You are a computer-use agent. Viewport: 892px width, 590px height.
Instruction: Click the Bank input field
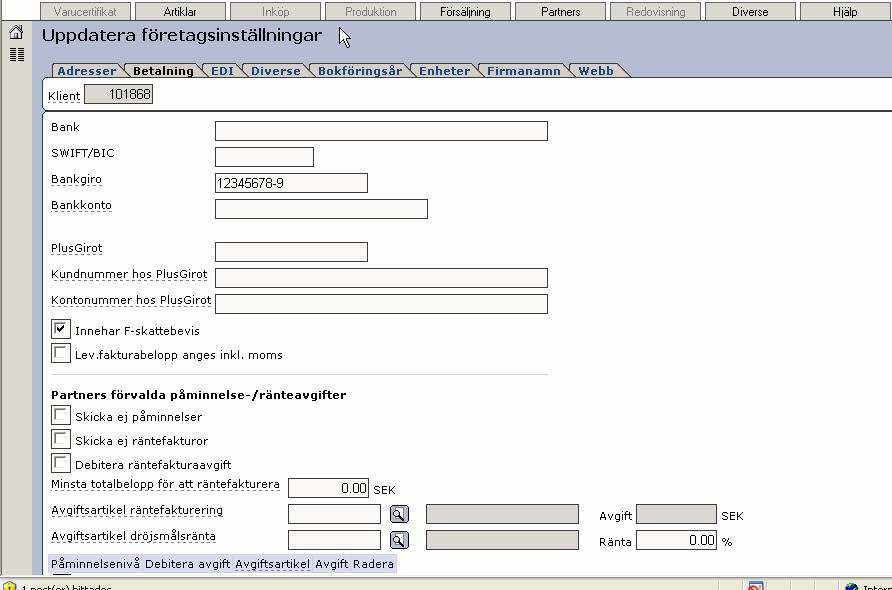click(381, 131)
